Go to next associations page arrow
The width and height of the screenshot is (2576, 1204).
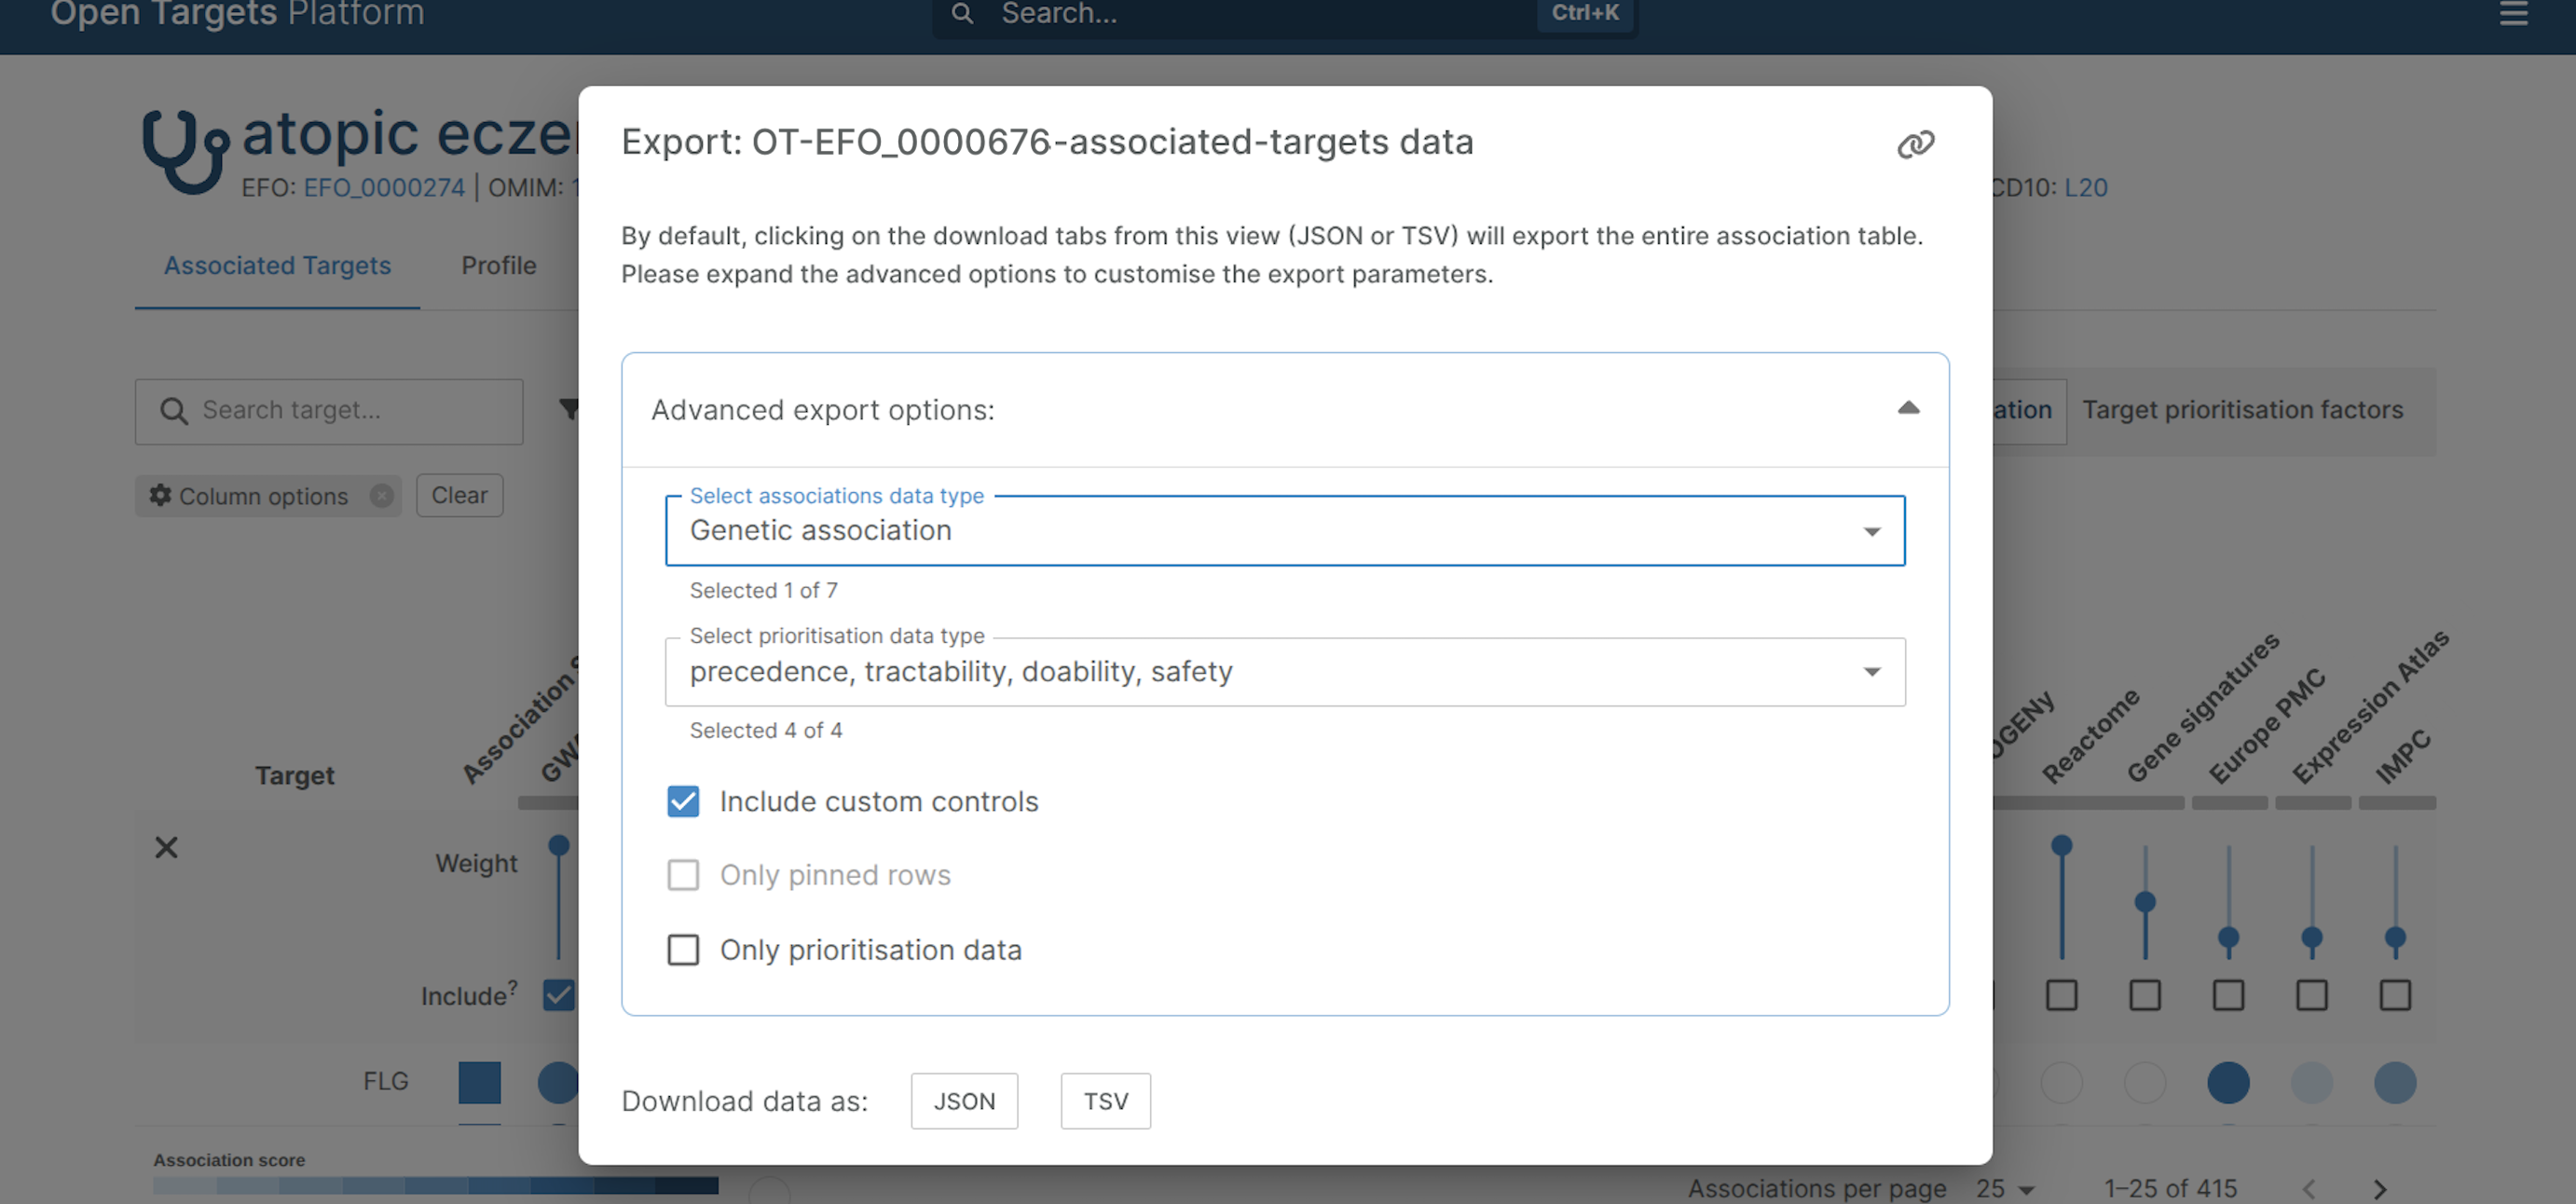point(2379,1188)
